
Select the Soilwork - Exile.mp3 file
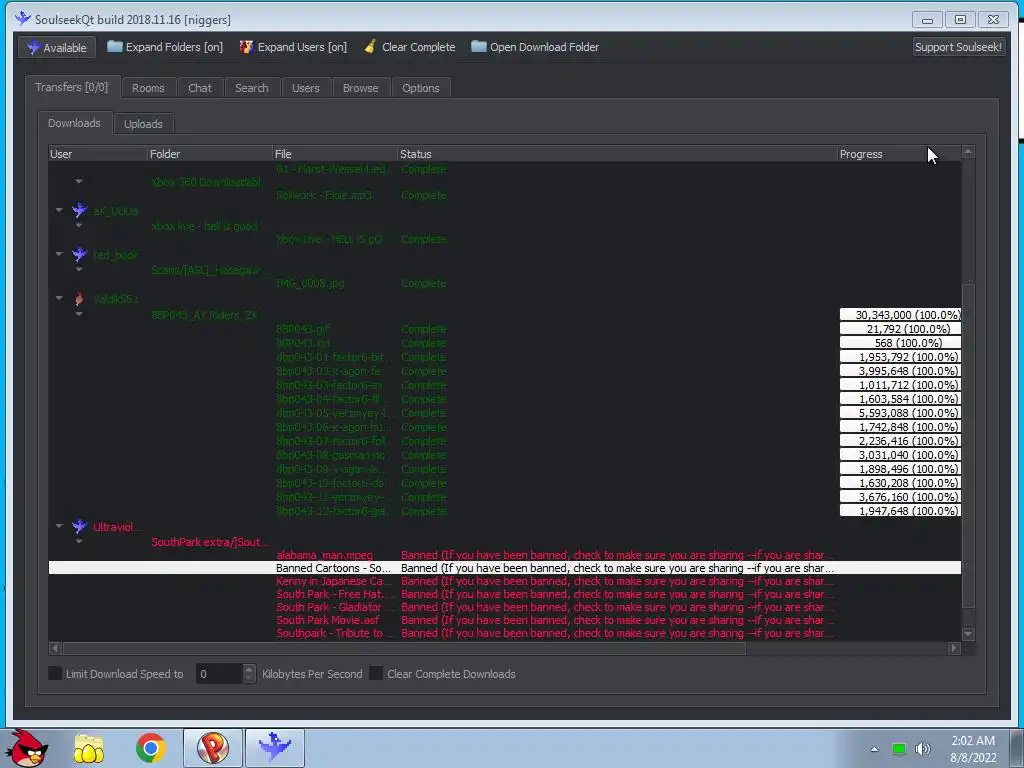(x=324, y=195)
